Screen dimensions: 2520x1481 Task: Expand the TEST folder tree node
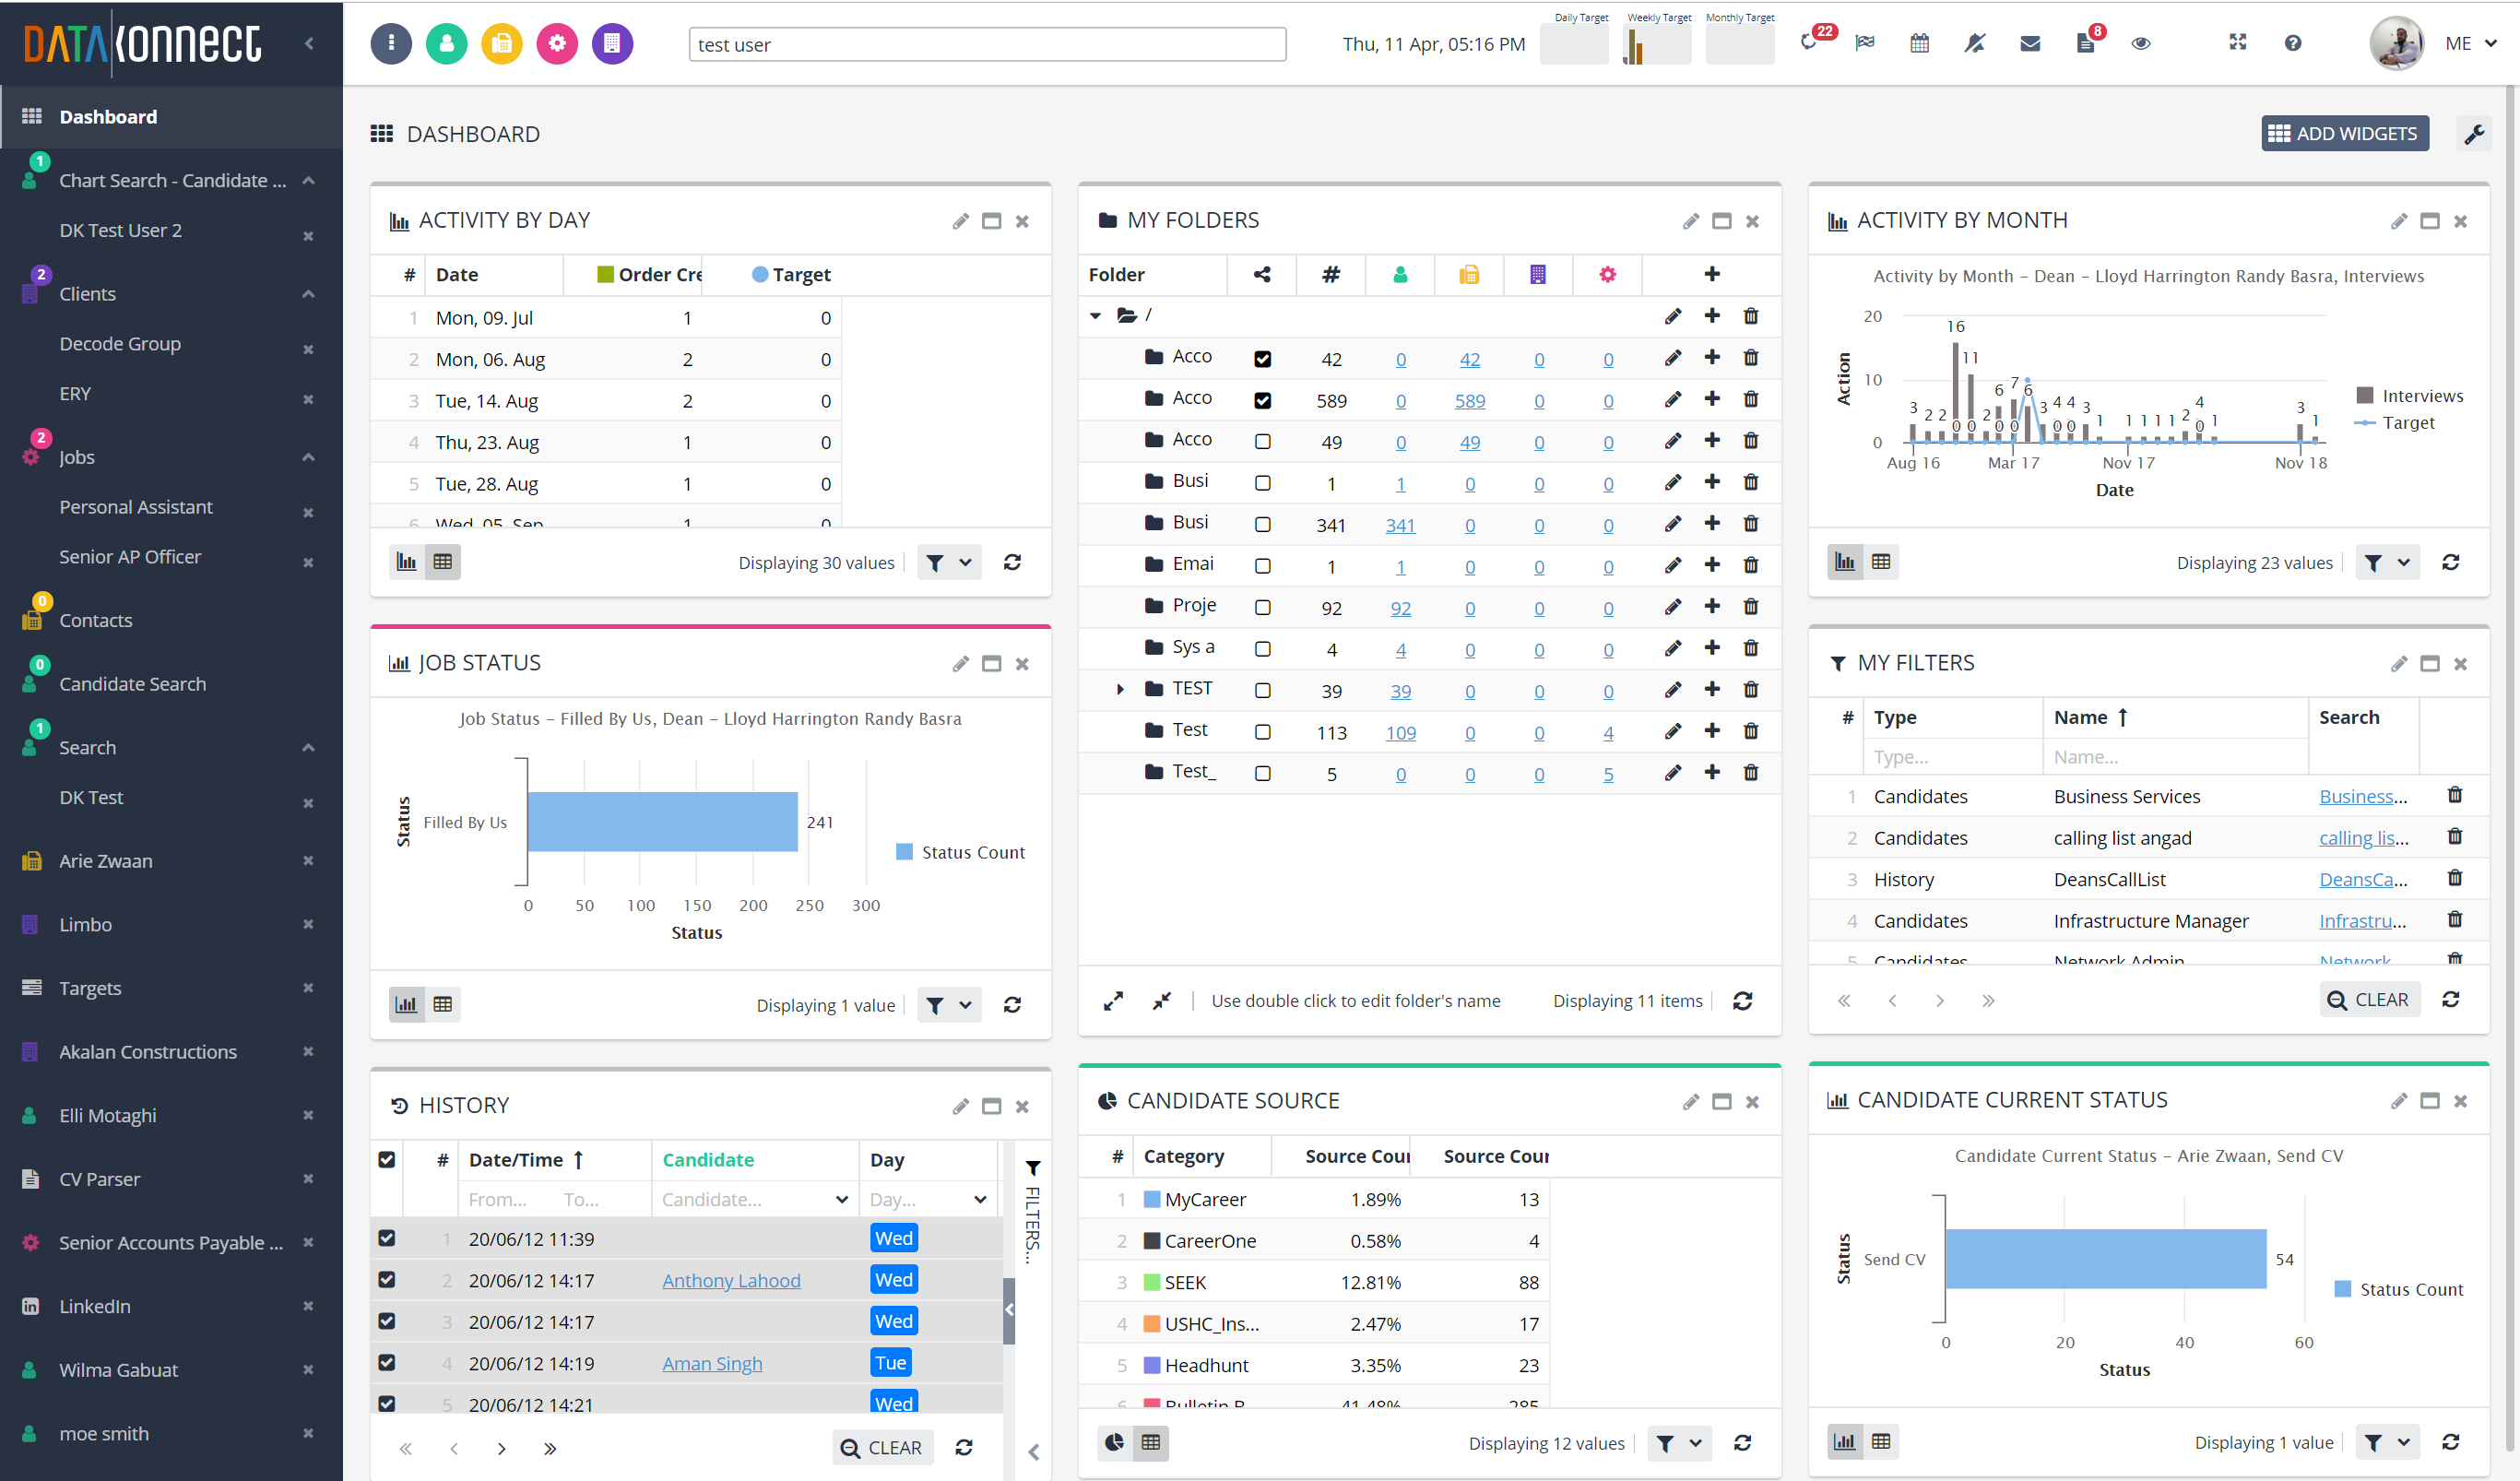click(1120, 689)
